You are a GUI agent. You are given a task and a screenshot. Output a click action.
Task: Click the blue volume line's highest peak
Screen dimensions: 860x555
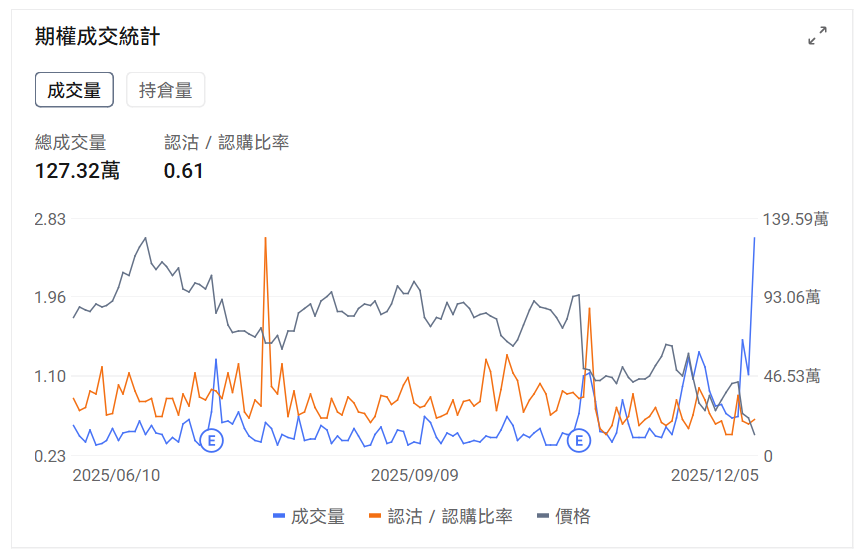[x=754, y=238]
